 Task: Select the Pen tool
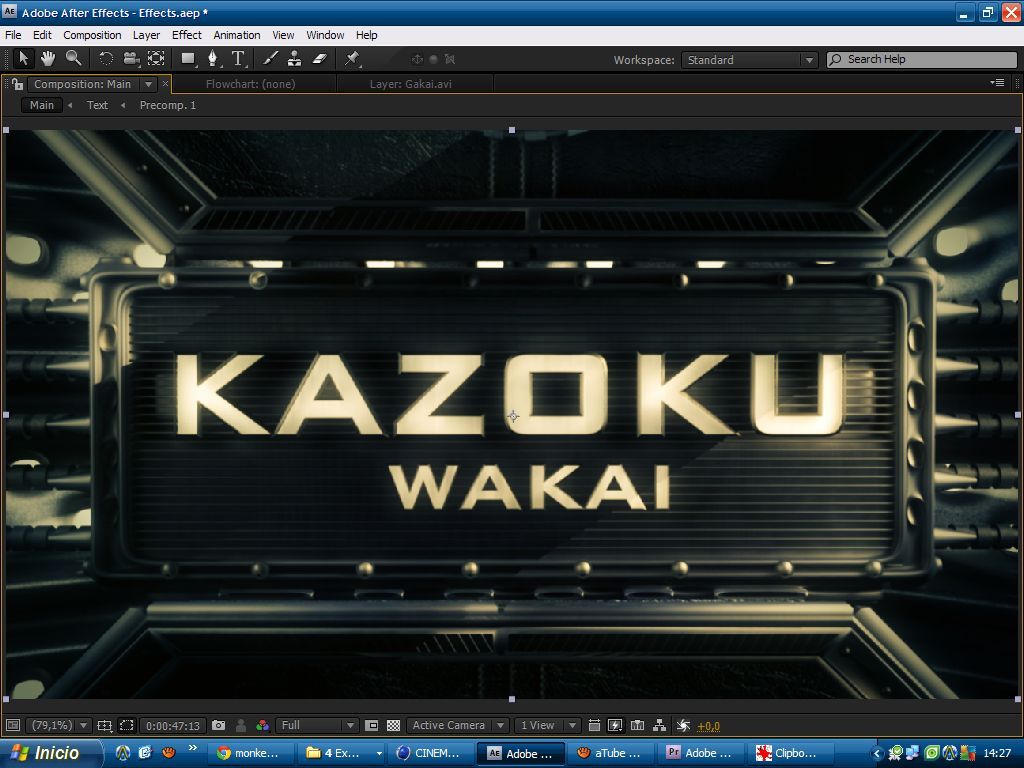click(x=213, y=59)
